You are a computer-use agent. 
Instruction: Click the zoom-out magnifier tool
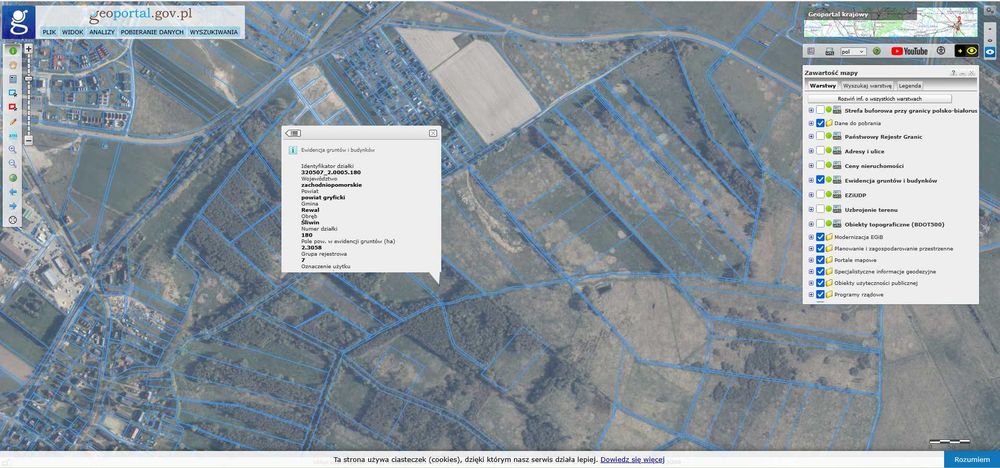[13, 164]
